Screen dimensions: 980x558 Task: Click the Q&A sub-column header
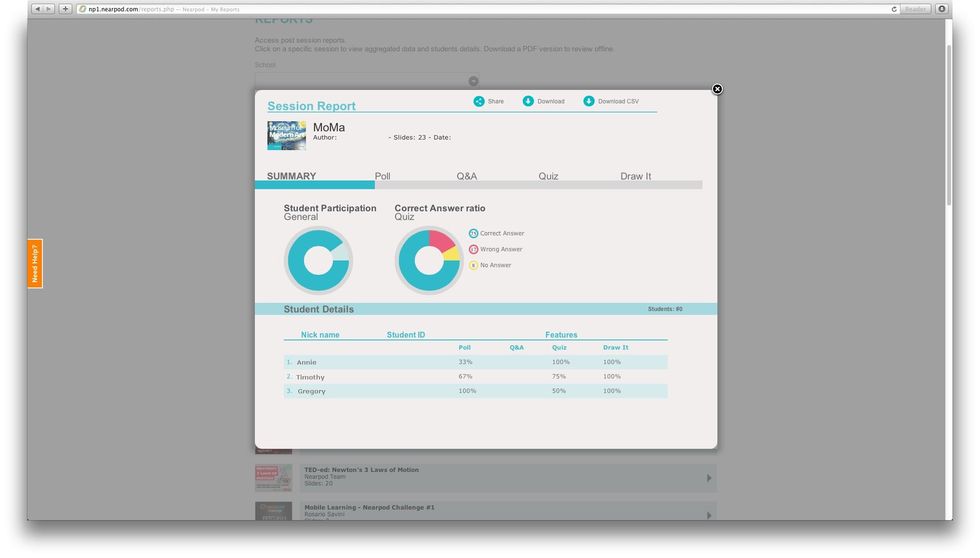coord(516,347)
